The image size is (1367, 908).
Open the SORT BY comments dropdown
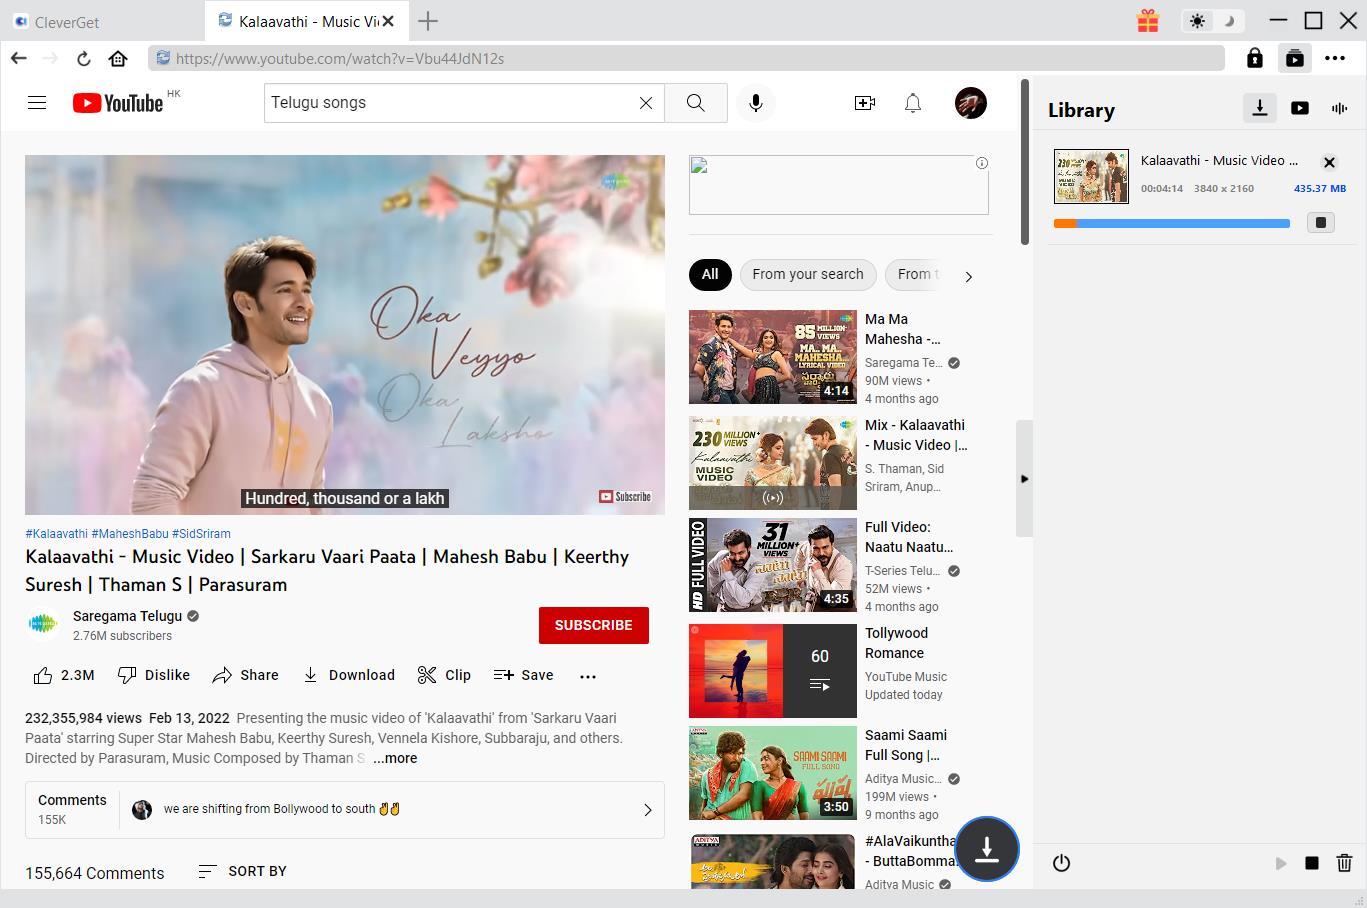coord(243,871)
